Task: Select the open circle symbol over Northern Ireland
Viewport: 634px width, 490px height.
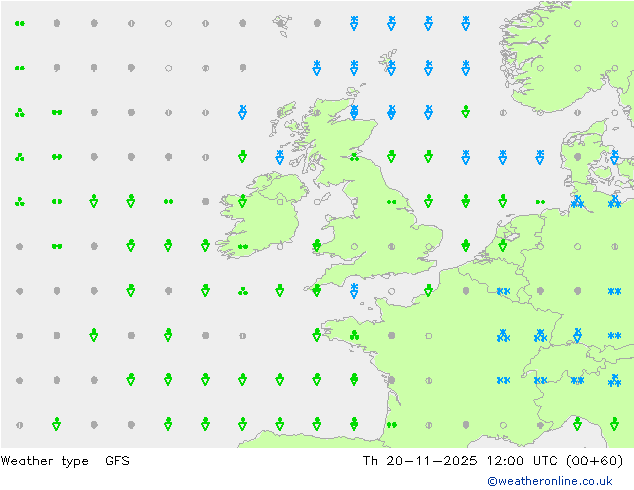Action: [280, 201]
